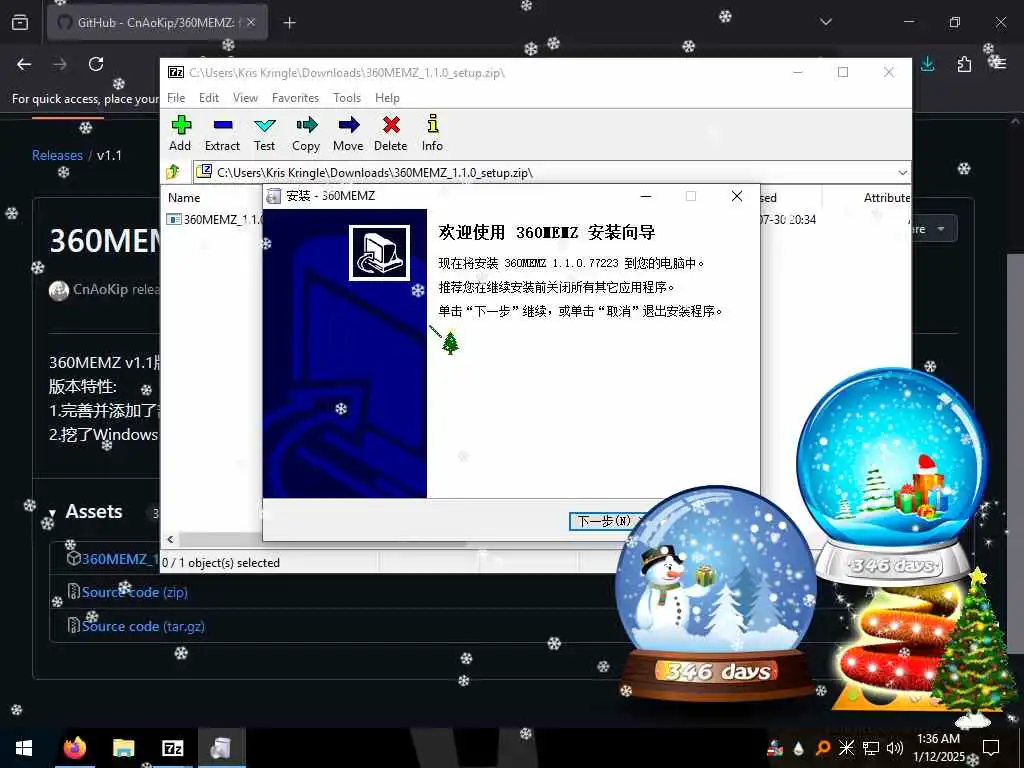Viewport: 1024px width, 768px height.
Task: Minimize the 360MEMZ installer dialog
Action: [646, 196]
